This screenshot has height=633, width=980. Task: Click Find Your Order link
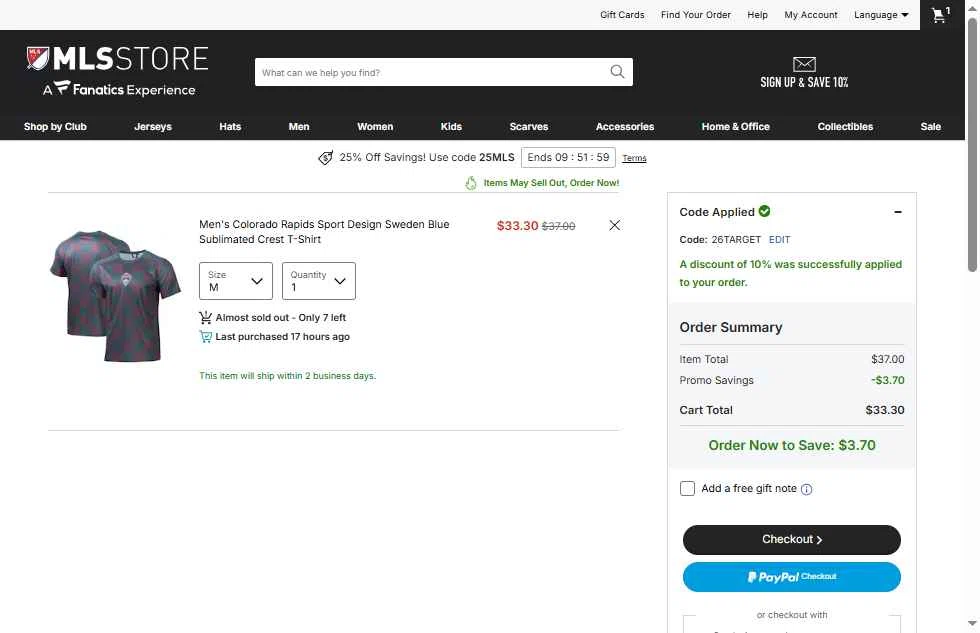(696, 15)
